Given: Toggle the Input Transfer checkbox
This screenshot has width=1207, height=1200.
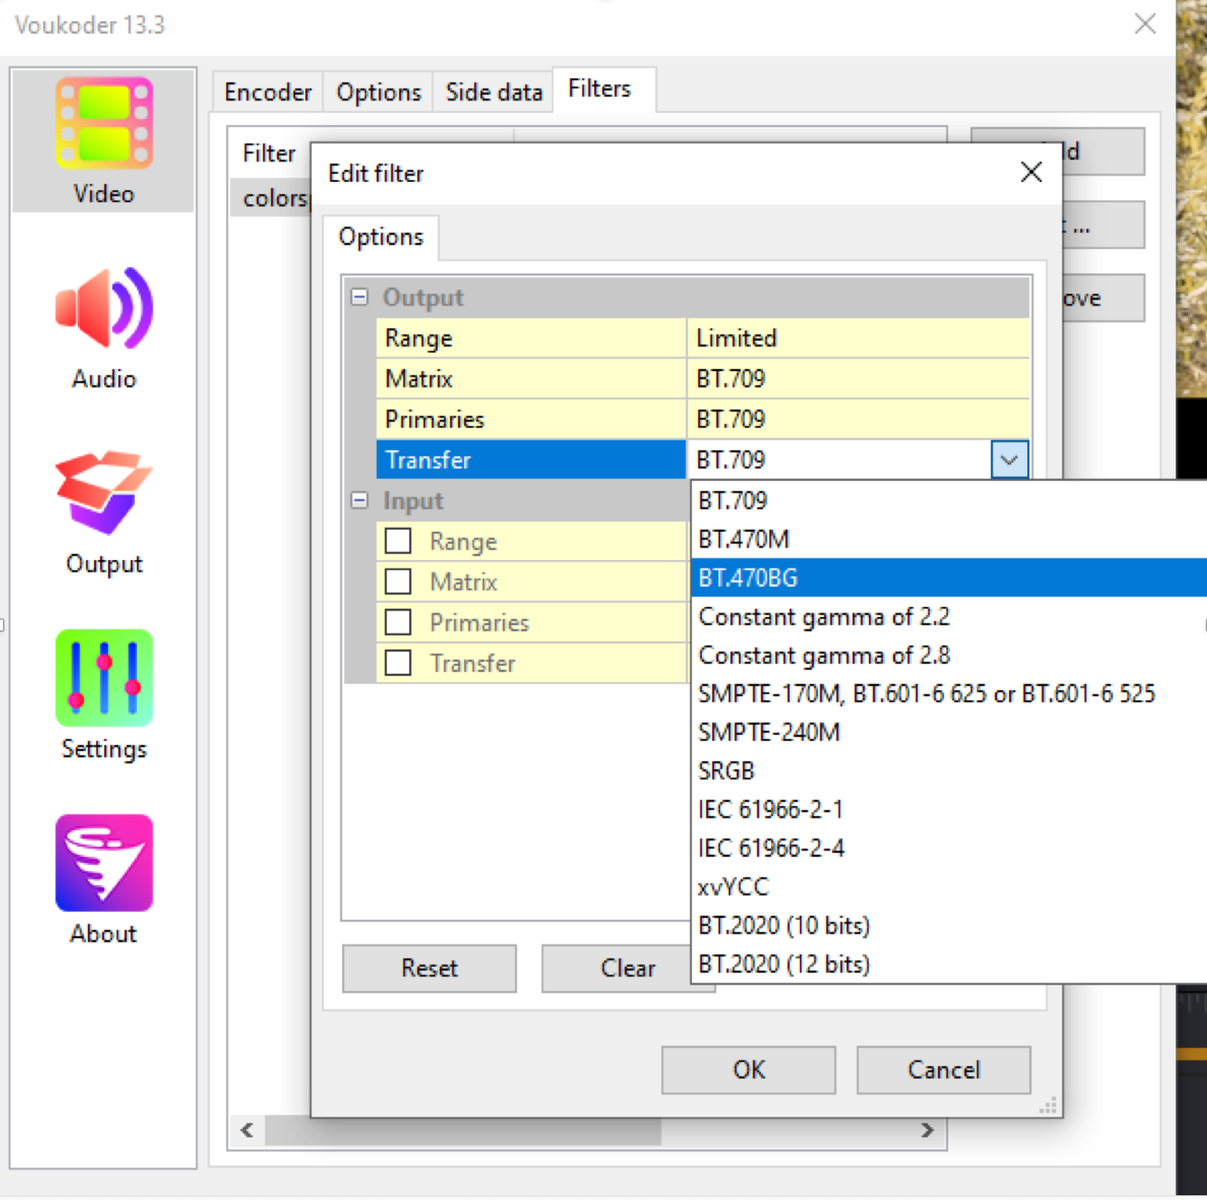Looking at the screenshot, I should (x=398, y=663).
